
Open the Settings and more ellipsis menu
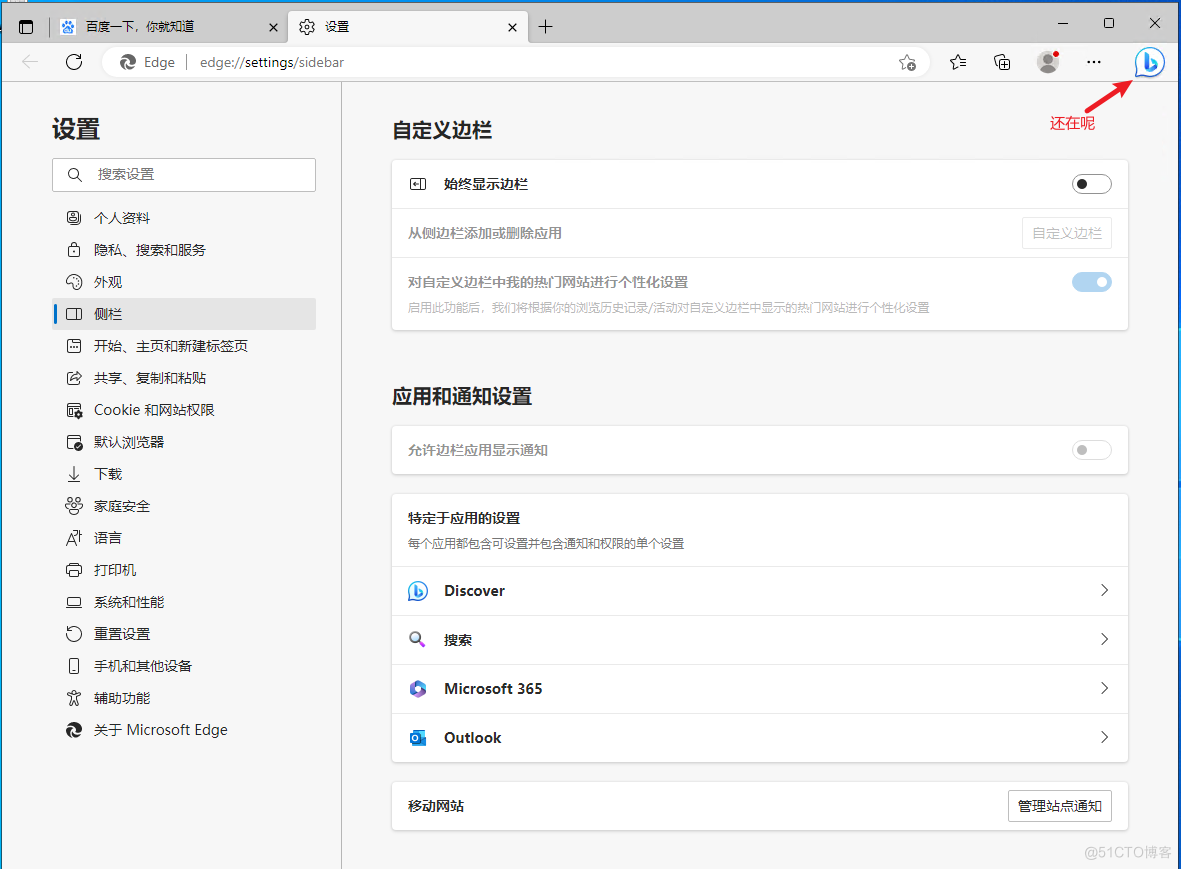point(1094,62)
